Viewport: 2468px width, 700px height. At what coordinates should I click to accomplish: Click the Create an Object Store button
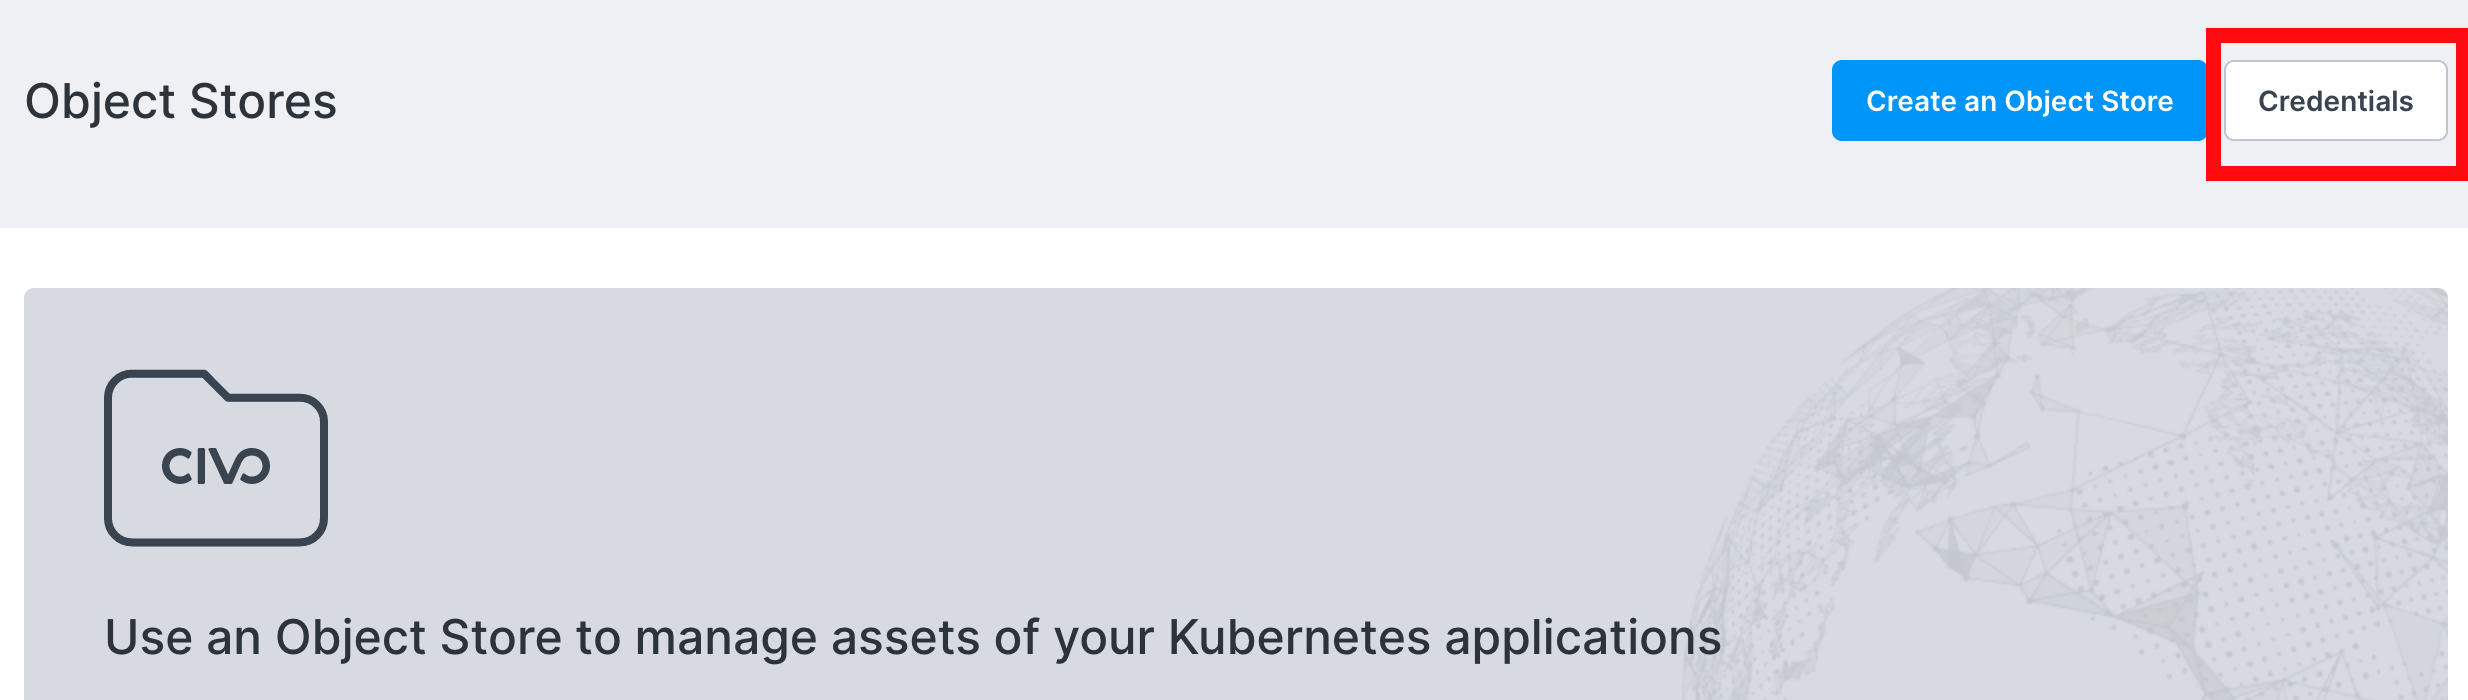pyautogui.click(x=2018, y=101)
